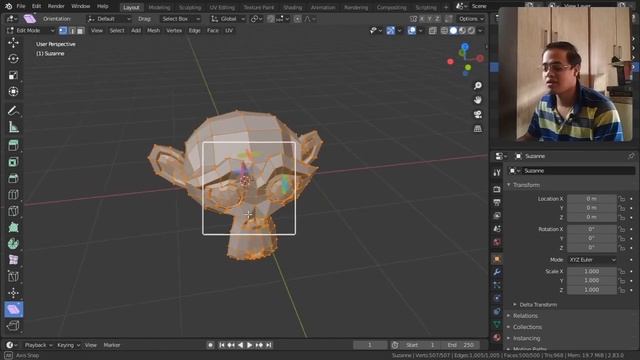Click the viewport zoom magnifier icon
This screenshot has width=640, height=360.
coord(478,86)
